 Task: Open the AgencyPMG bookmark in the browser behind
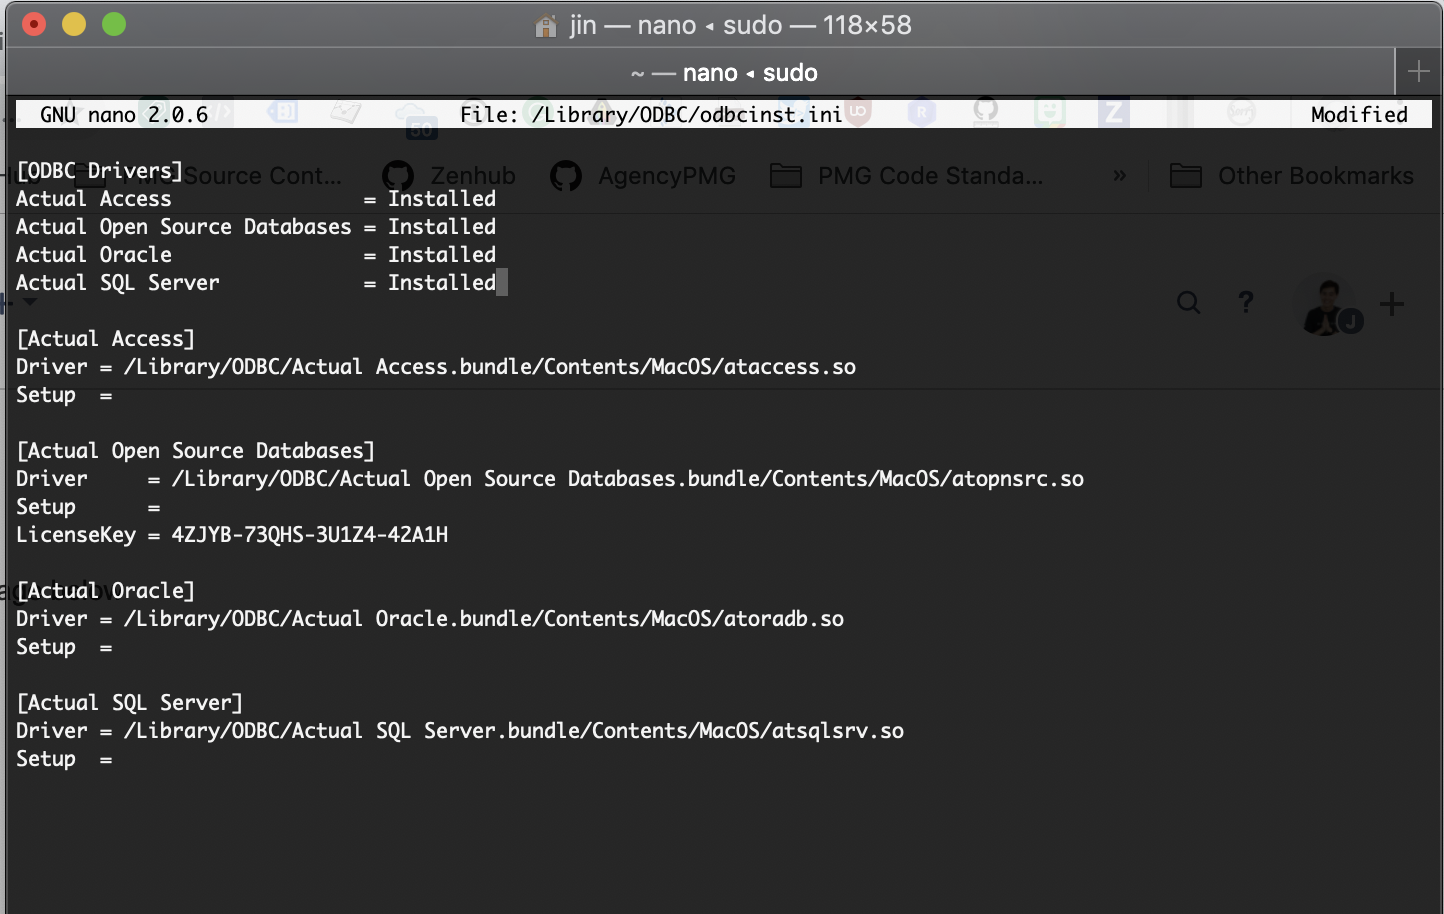click(x=643, y=176)
